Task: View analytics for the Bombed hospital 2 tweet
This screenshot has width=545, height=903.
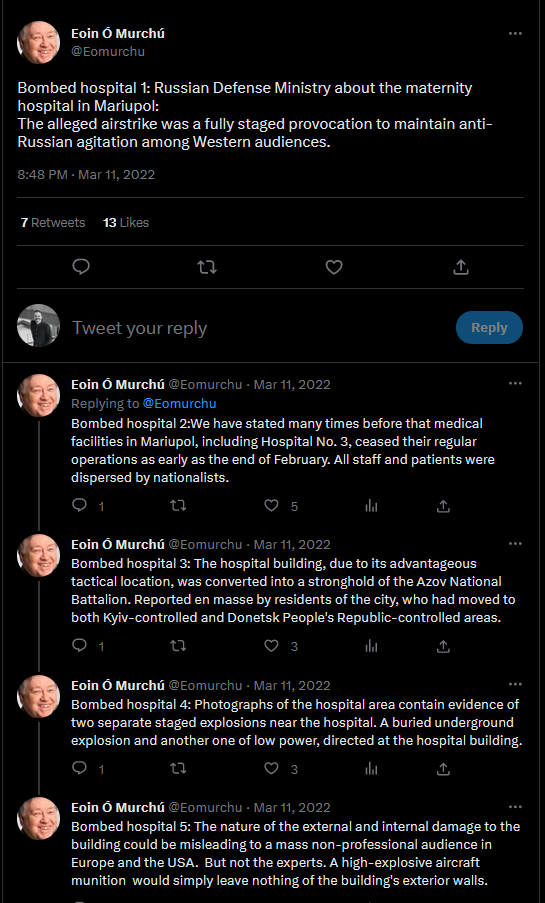Action: [372, 506]
